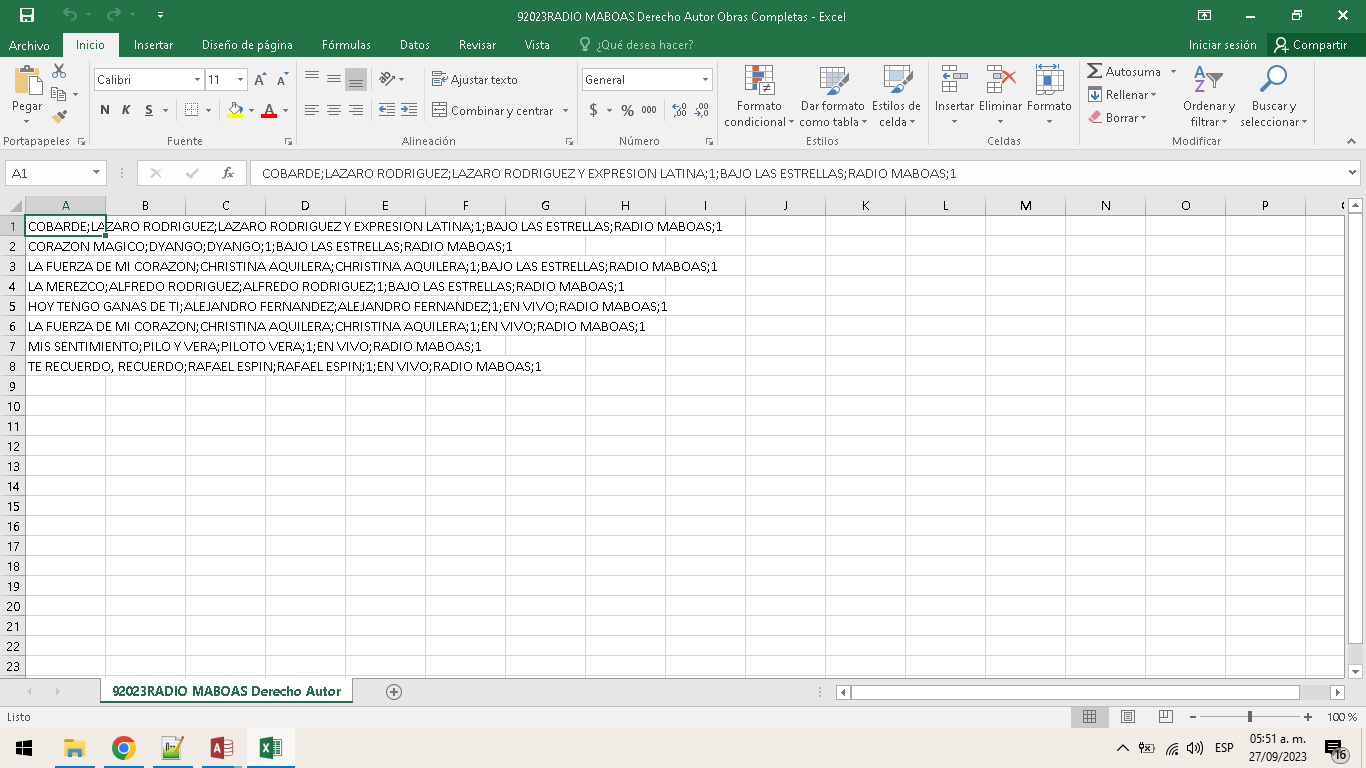Toggle bold formatting (N)
This screenshot has height=768, width=1366.
(105, 110)
